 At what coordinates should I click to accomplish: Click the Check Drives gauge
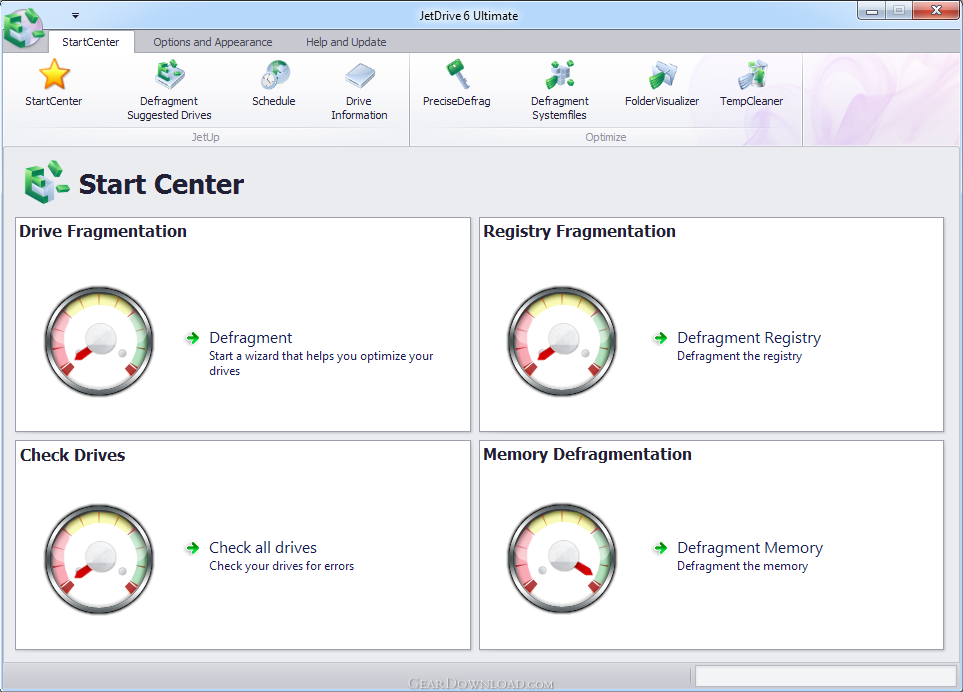99,559
